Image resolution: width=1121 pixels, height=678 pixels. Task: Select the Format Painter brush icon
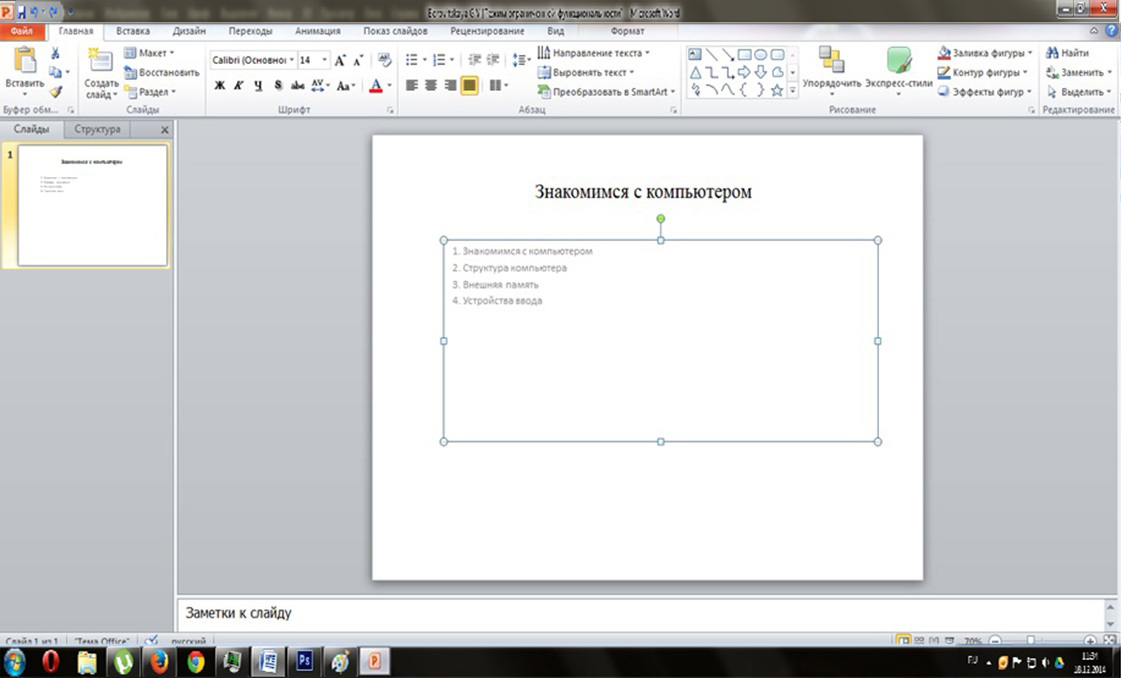(x=56, y=91)
